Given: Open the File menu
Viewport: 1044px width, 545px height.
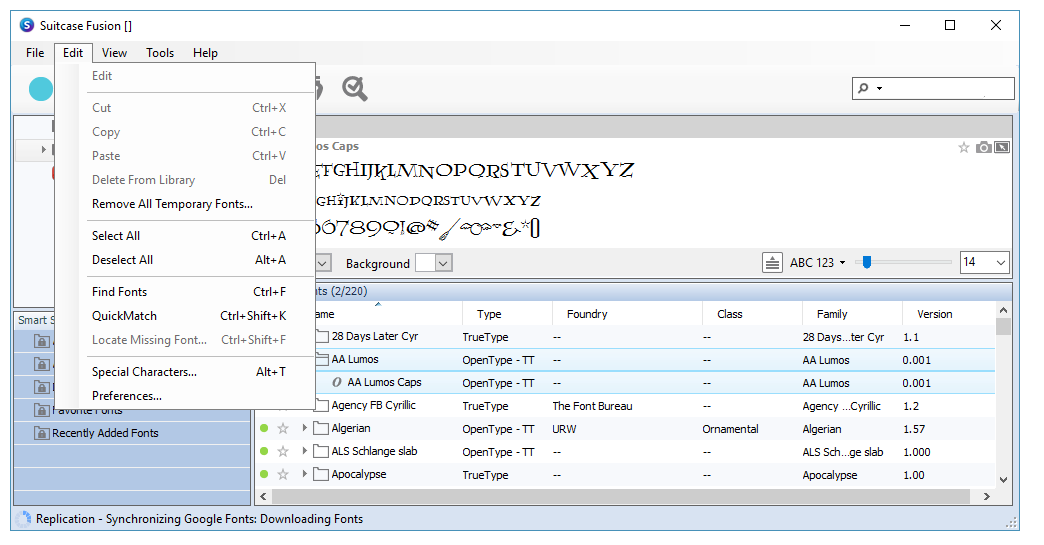Looking at the screenshot, I should pyautogui.click(x=35, y=53).
